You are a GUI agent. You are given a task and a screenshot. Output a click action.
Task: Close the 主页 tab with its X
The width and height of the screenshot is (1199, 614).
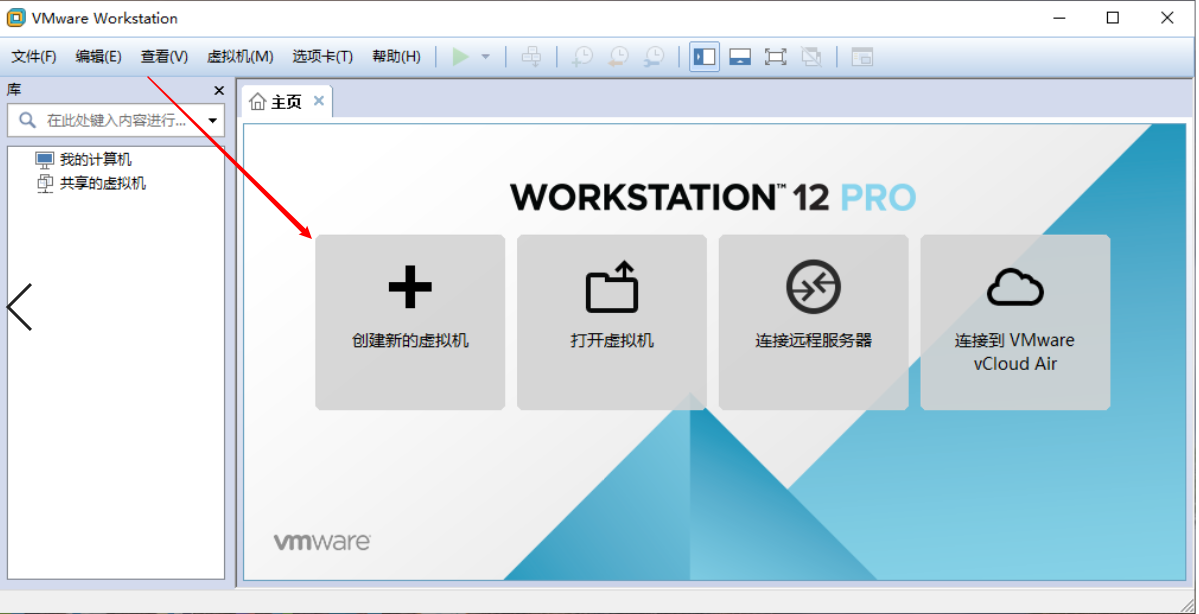[319, 101]
